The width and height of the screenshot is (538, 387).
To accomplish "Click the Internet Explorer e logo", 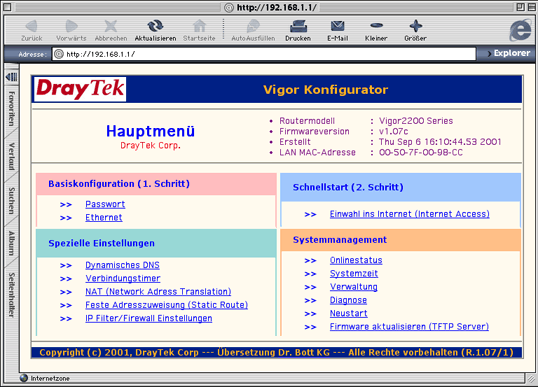I will click(x=521, y=30).
